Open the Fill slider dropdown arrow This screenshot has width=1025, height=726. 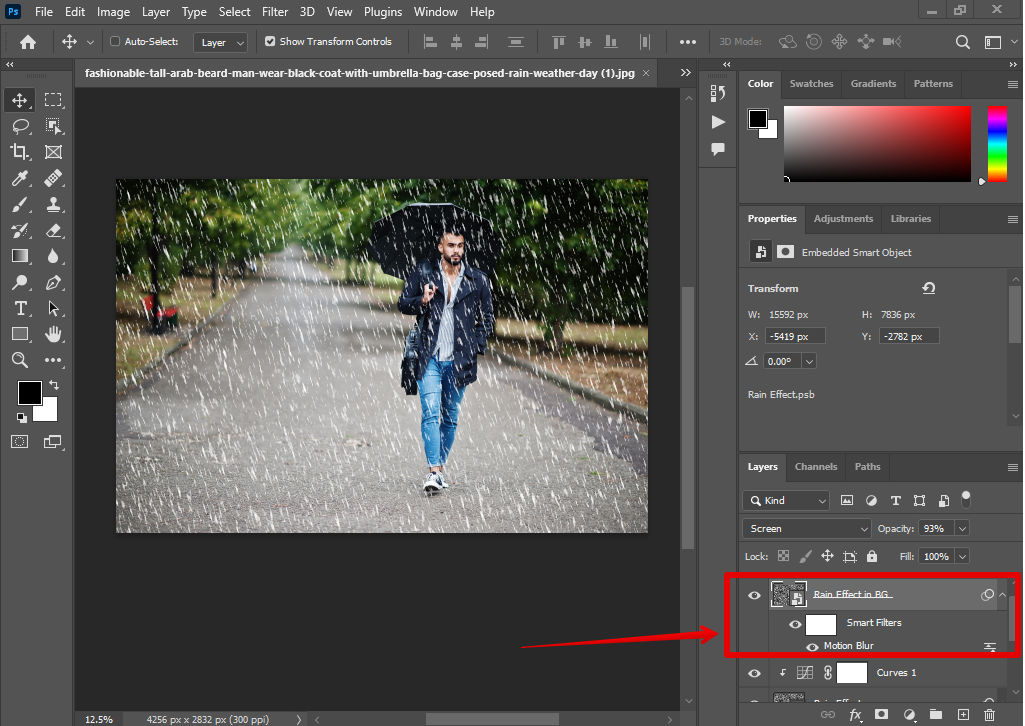tap(962, 557)
